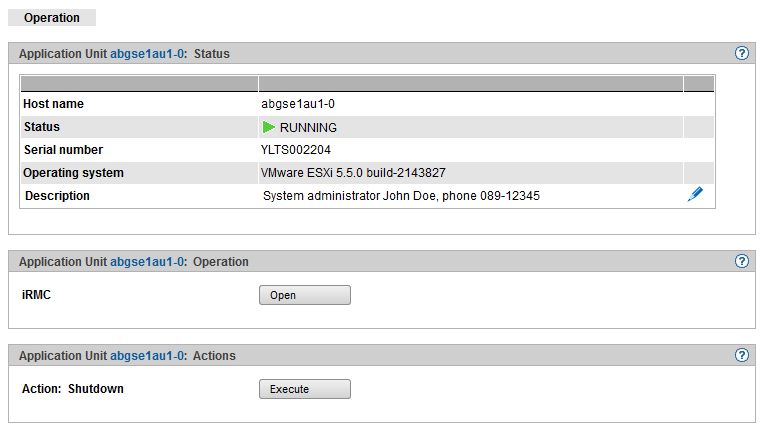Open help for the Operation section
Screen dimensions: 765x432
(x=742, y=261)
